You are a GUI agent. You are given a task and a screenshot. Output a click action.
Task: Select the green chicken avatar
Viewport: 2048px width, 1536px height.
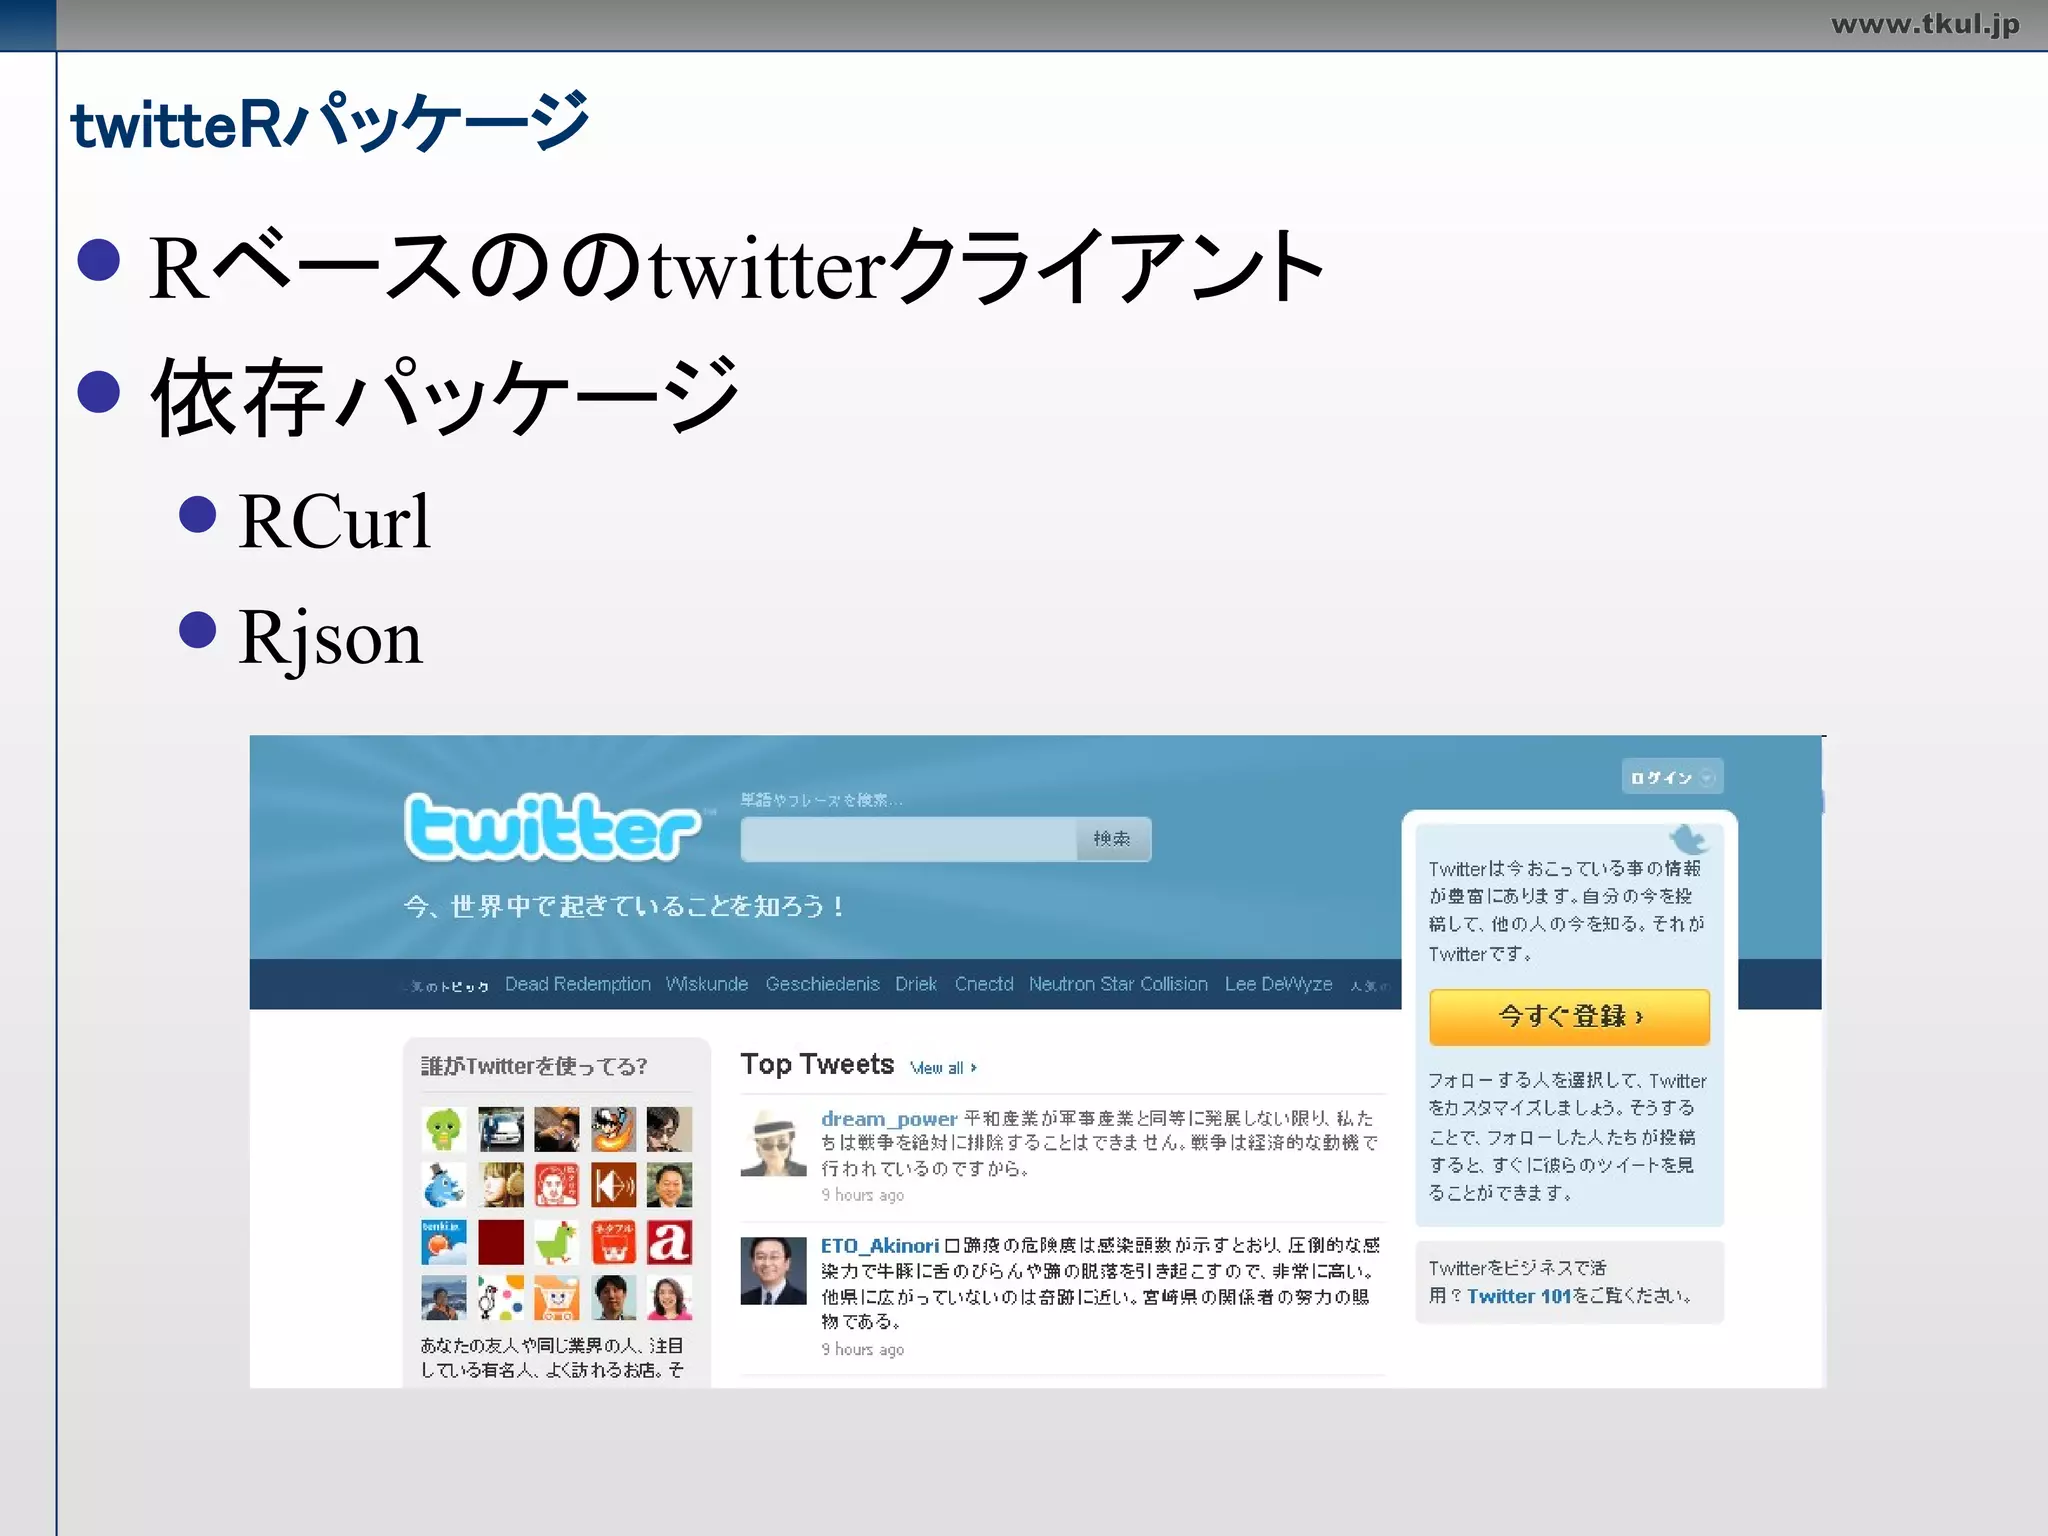click(557, 1242)
